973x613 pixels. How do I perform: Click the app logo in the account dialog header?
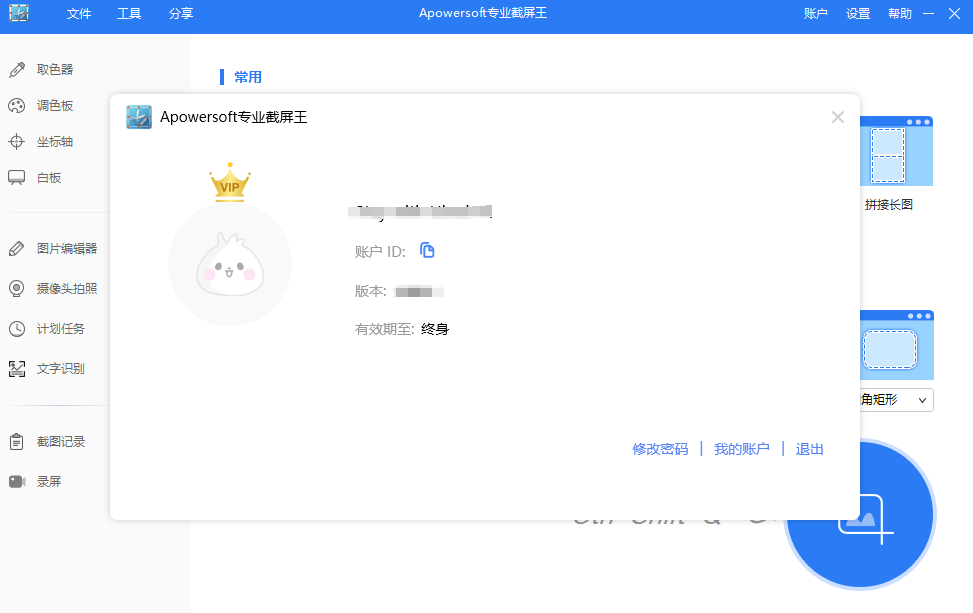(x=139, y=117)
